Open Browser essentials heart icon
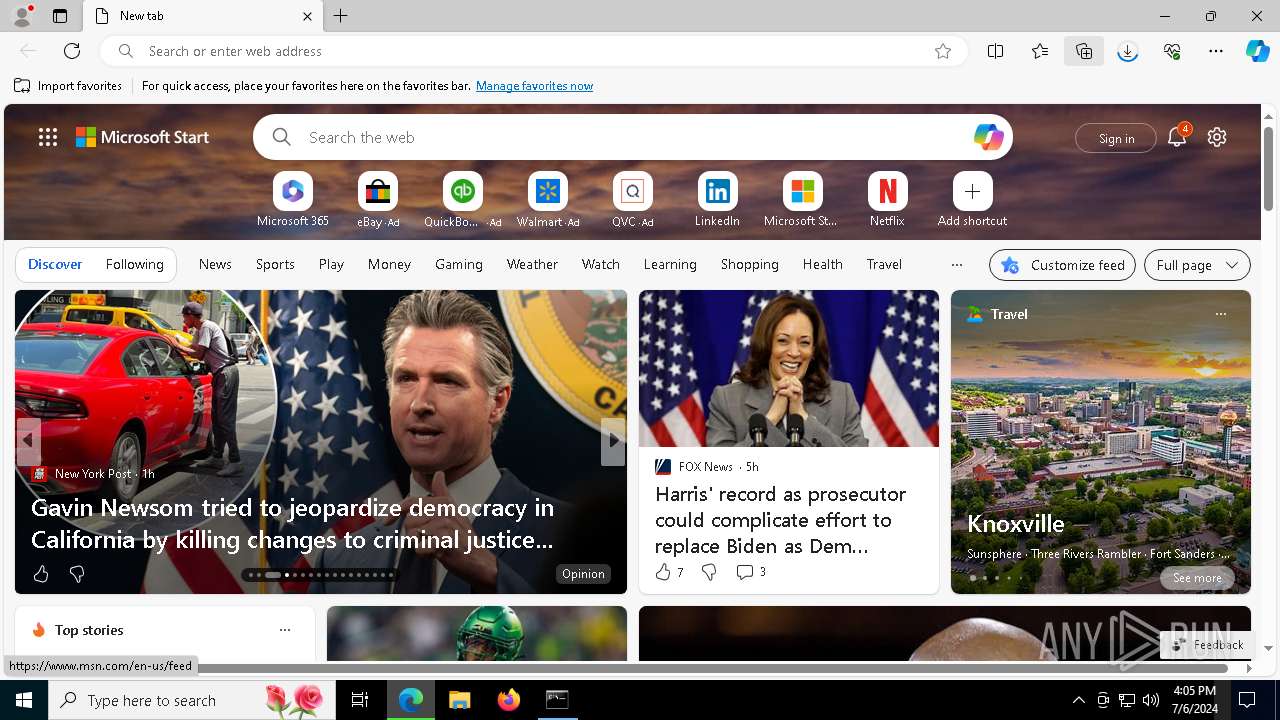 pyautogui.click(x=1172, y=51)
